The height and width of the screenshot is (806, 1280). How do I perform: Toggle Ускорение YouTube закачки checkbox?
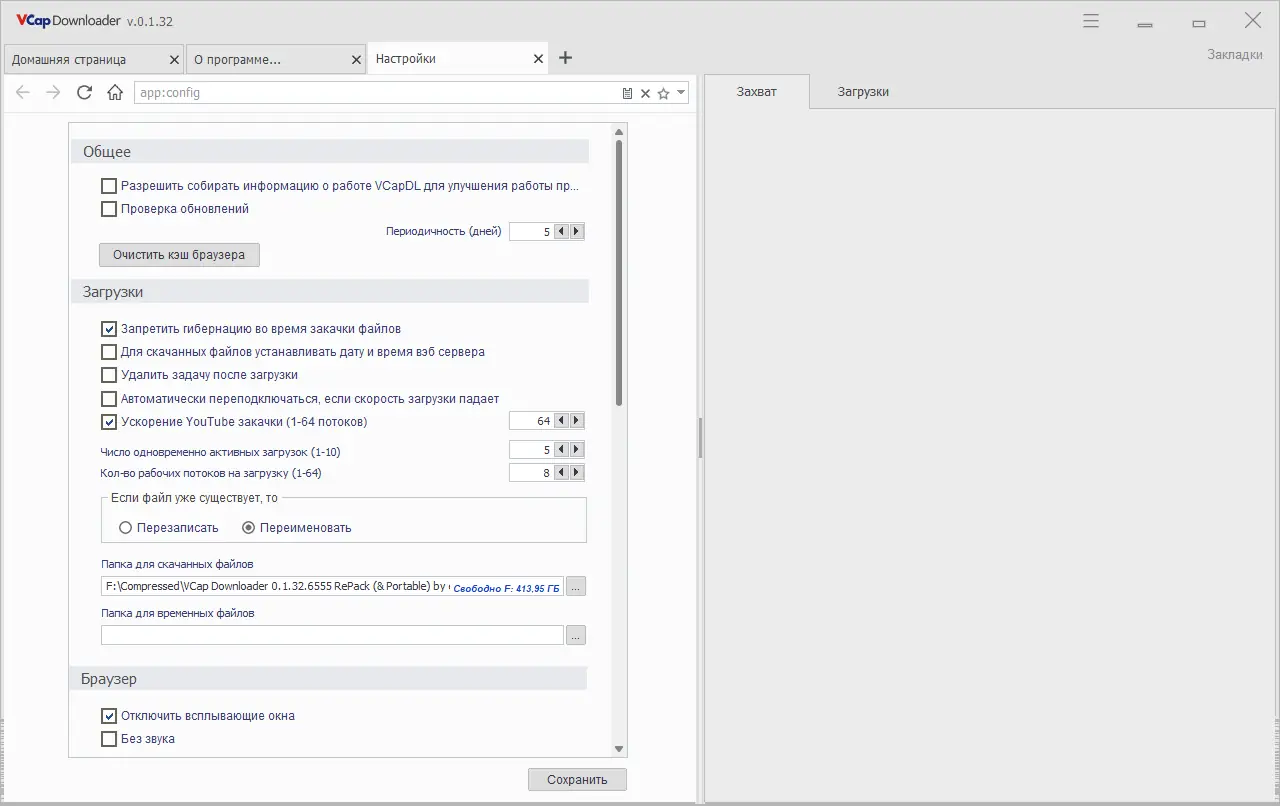click(109, 422)
